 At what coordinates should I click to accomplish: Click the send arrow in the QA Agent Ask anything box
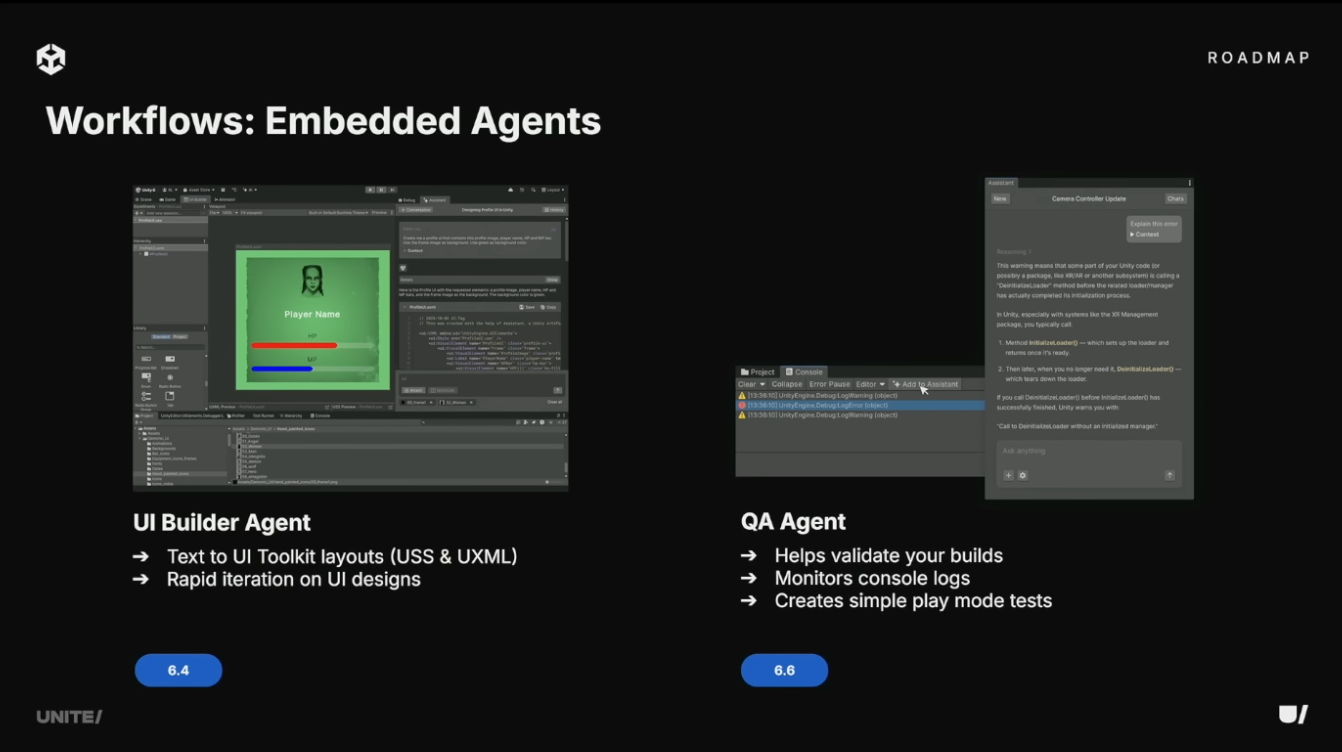click(x=1169, y=475)
